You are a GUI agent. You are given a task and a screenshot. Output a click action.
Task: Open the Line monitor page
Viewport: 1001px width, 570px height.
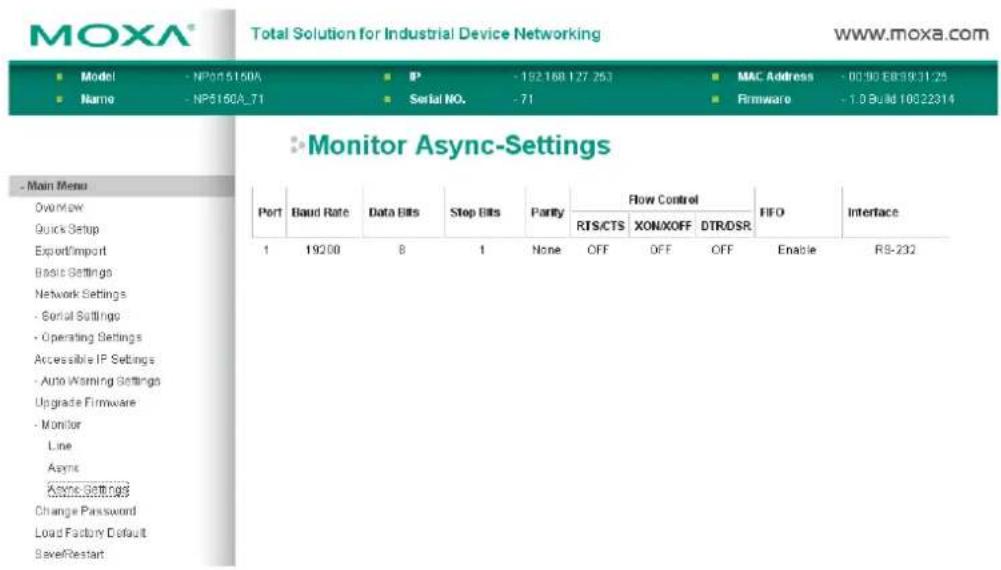[x=60, y=446]
